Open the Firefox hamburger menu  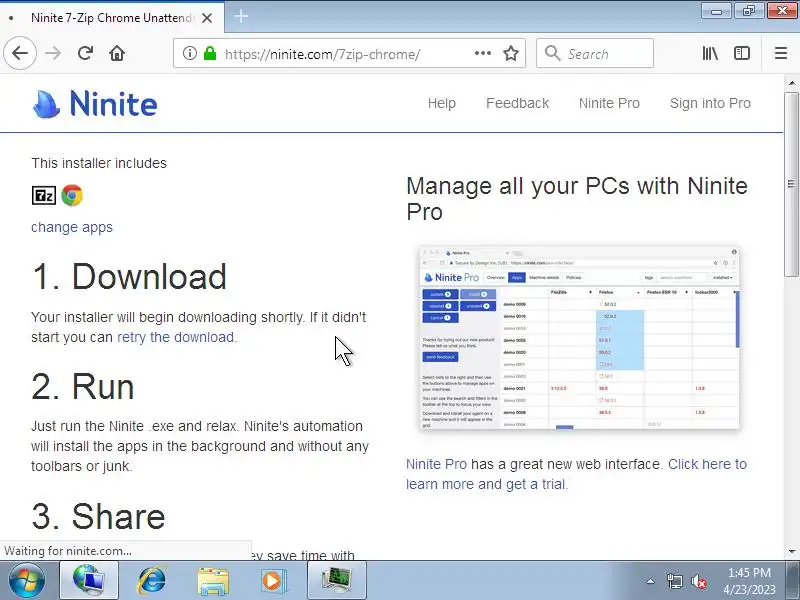(781, 53)
